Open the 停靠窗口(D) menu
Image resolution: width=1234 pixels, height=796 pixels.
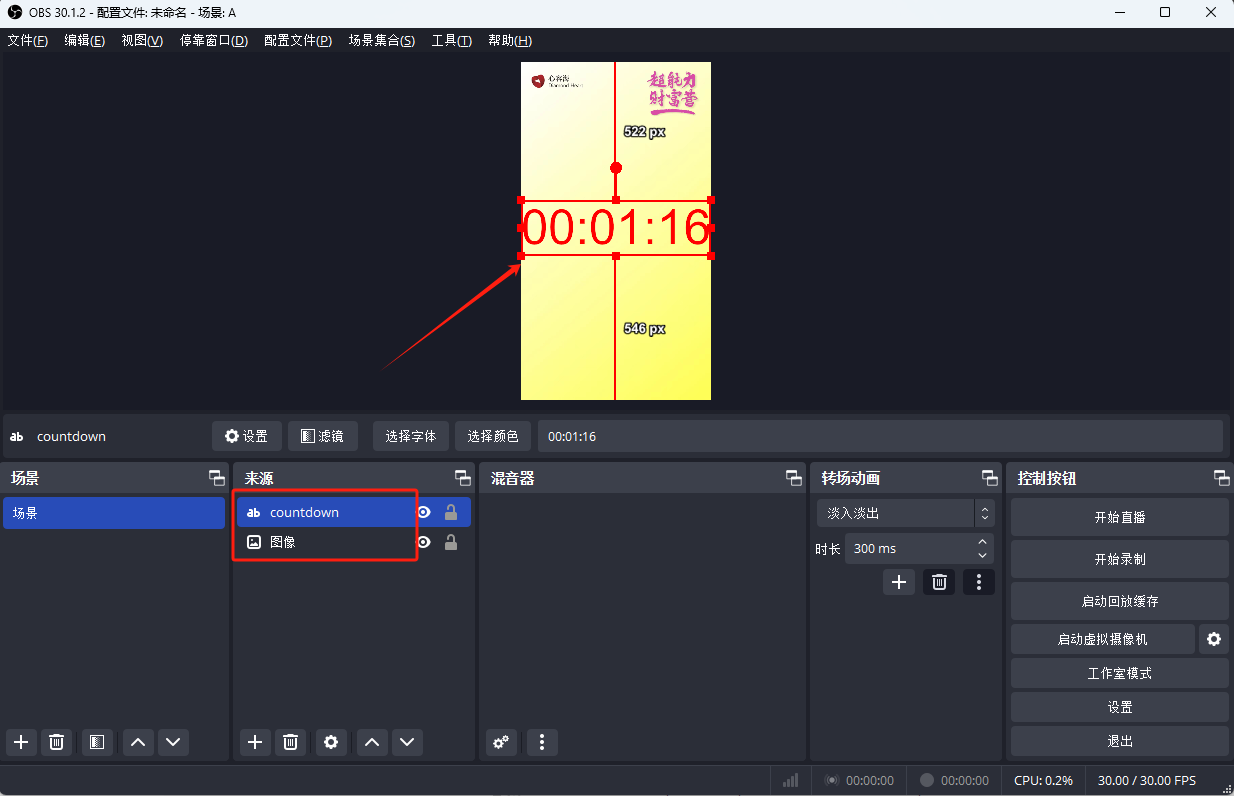pyautogui.click(x=213, y=40)
